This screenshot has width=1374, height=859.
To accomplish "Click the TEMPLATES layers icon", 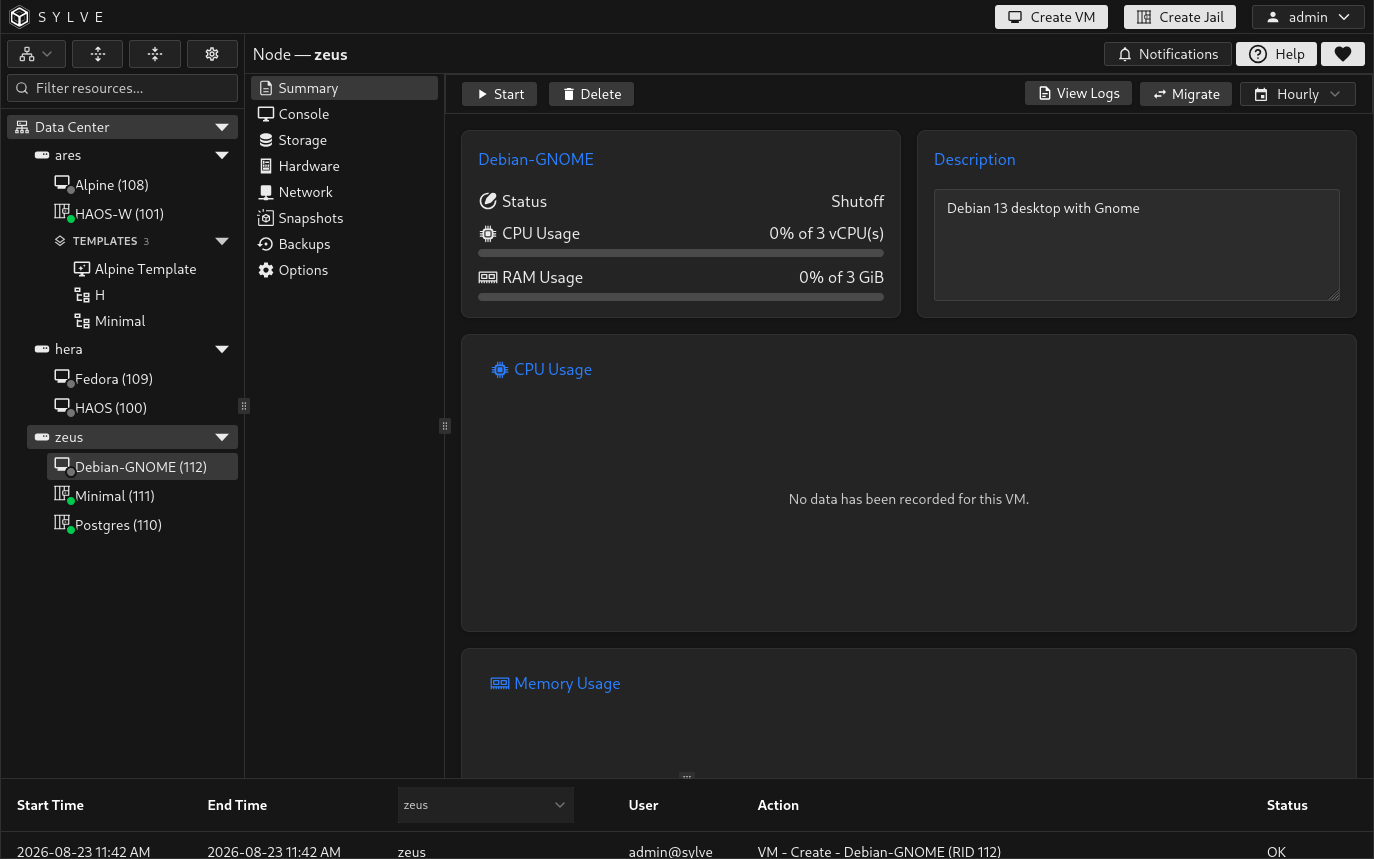I will point(60,241).
